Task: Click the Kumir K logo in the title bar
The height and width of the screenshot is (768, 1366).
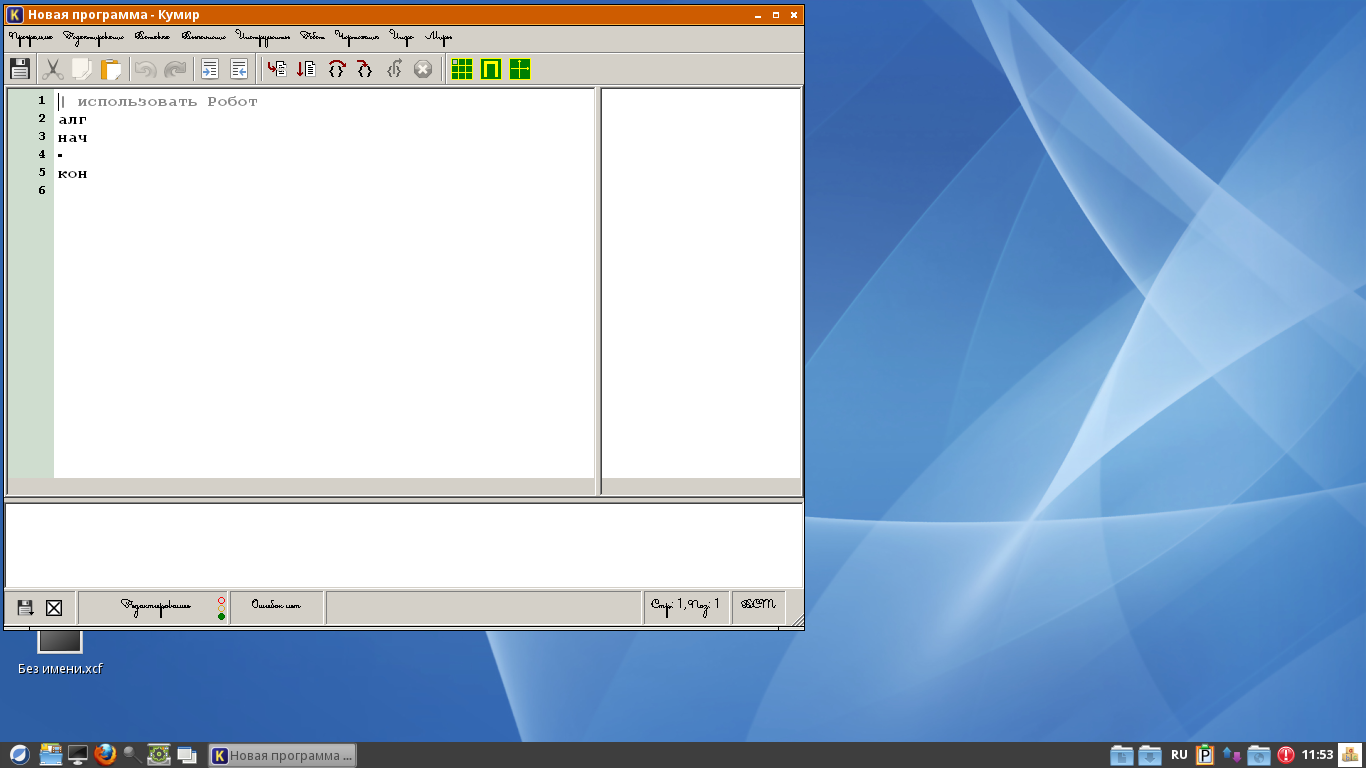Action: [x=15, y=15]
